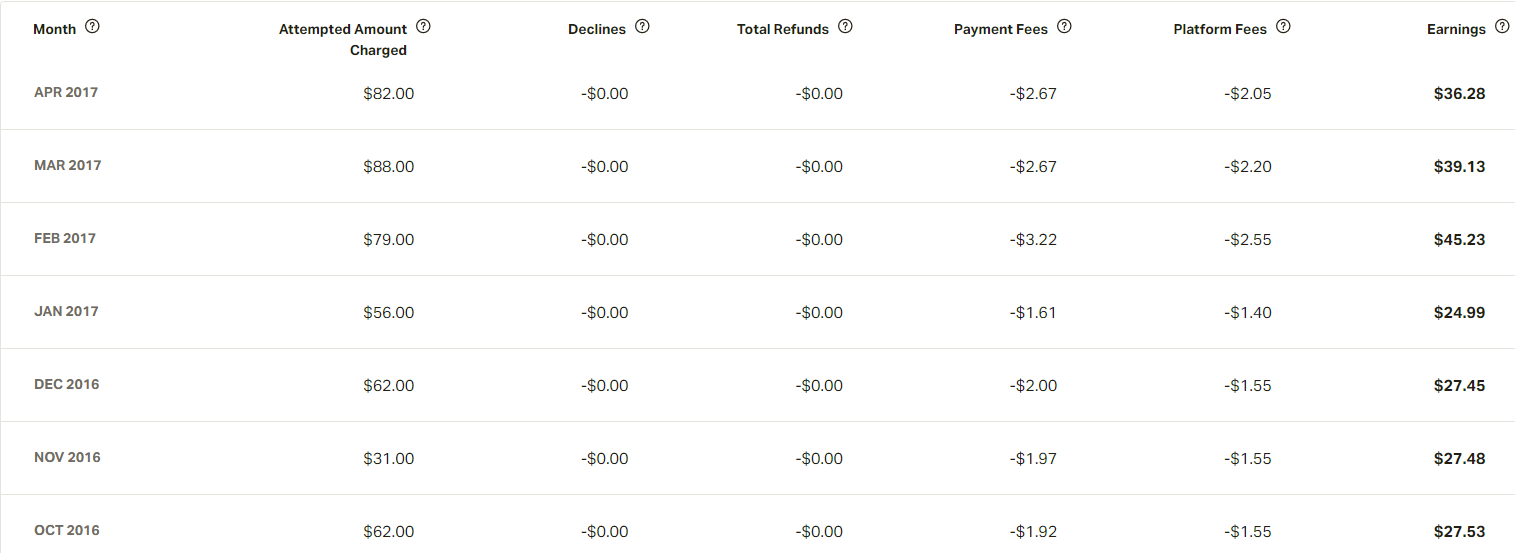Select the JAN 2017 month label
1515x553 pixels.
(66, 311)
